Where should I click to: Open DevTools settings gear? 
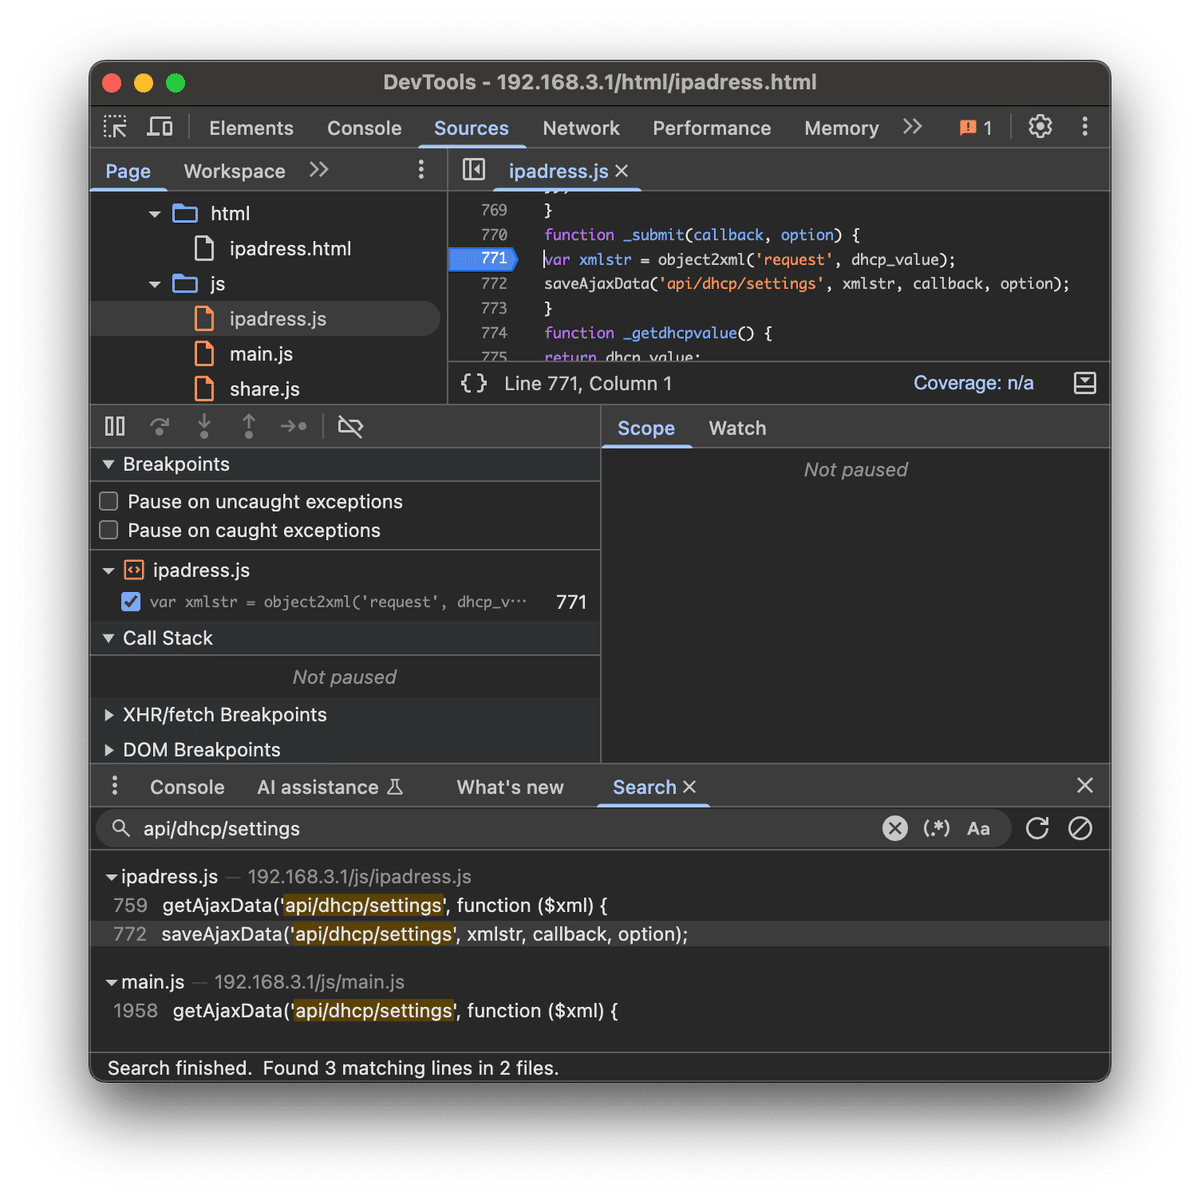[1040, 127]
